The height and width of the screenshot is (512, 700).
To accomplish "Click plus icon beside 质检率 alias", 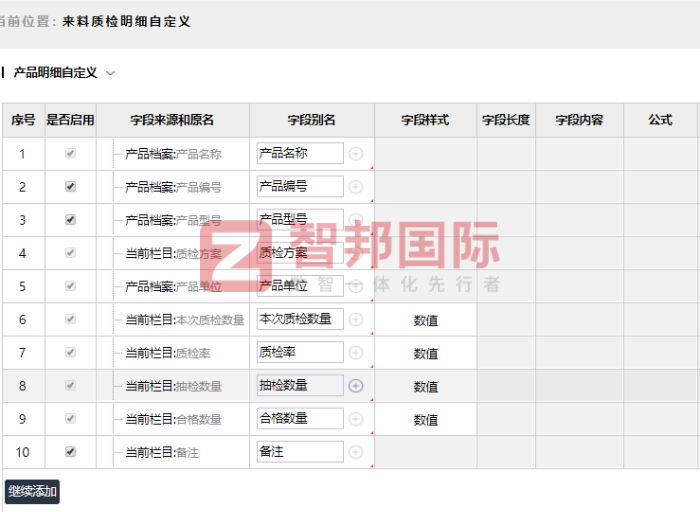I will point(356,353).
